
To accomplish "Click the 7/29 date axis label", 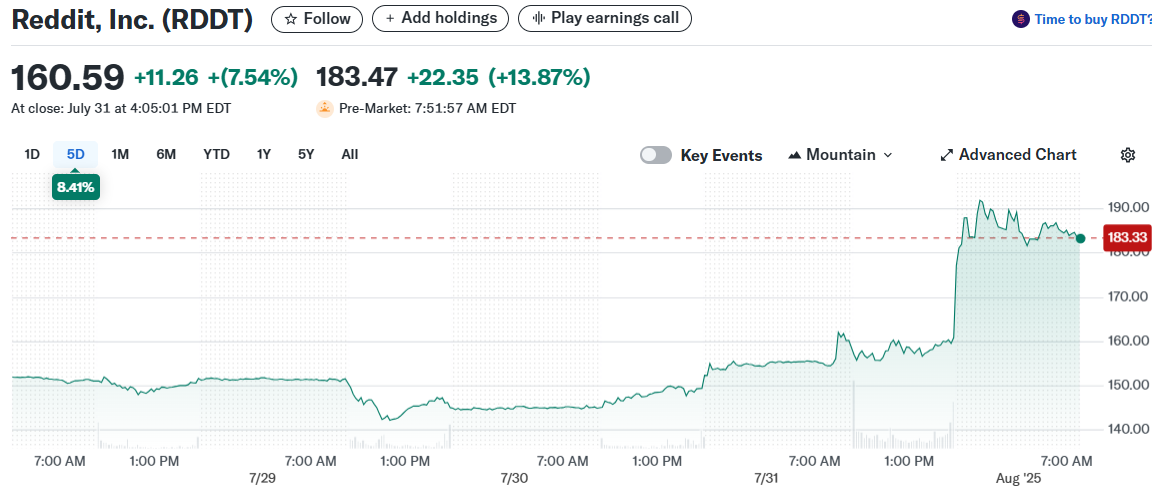I will (x=262, y=478).
